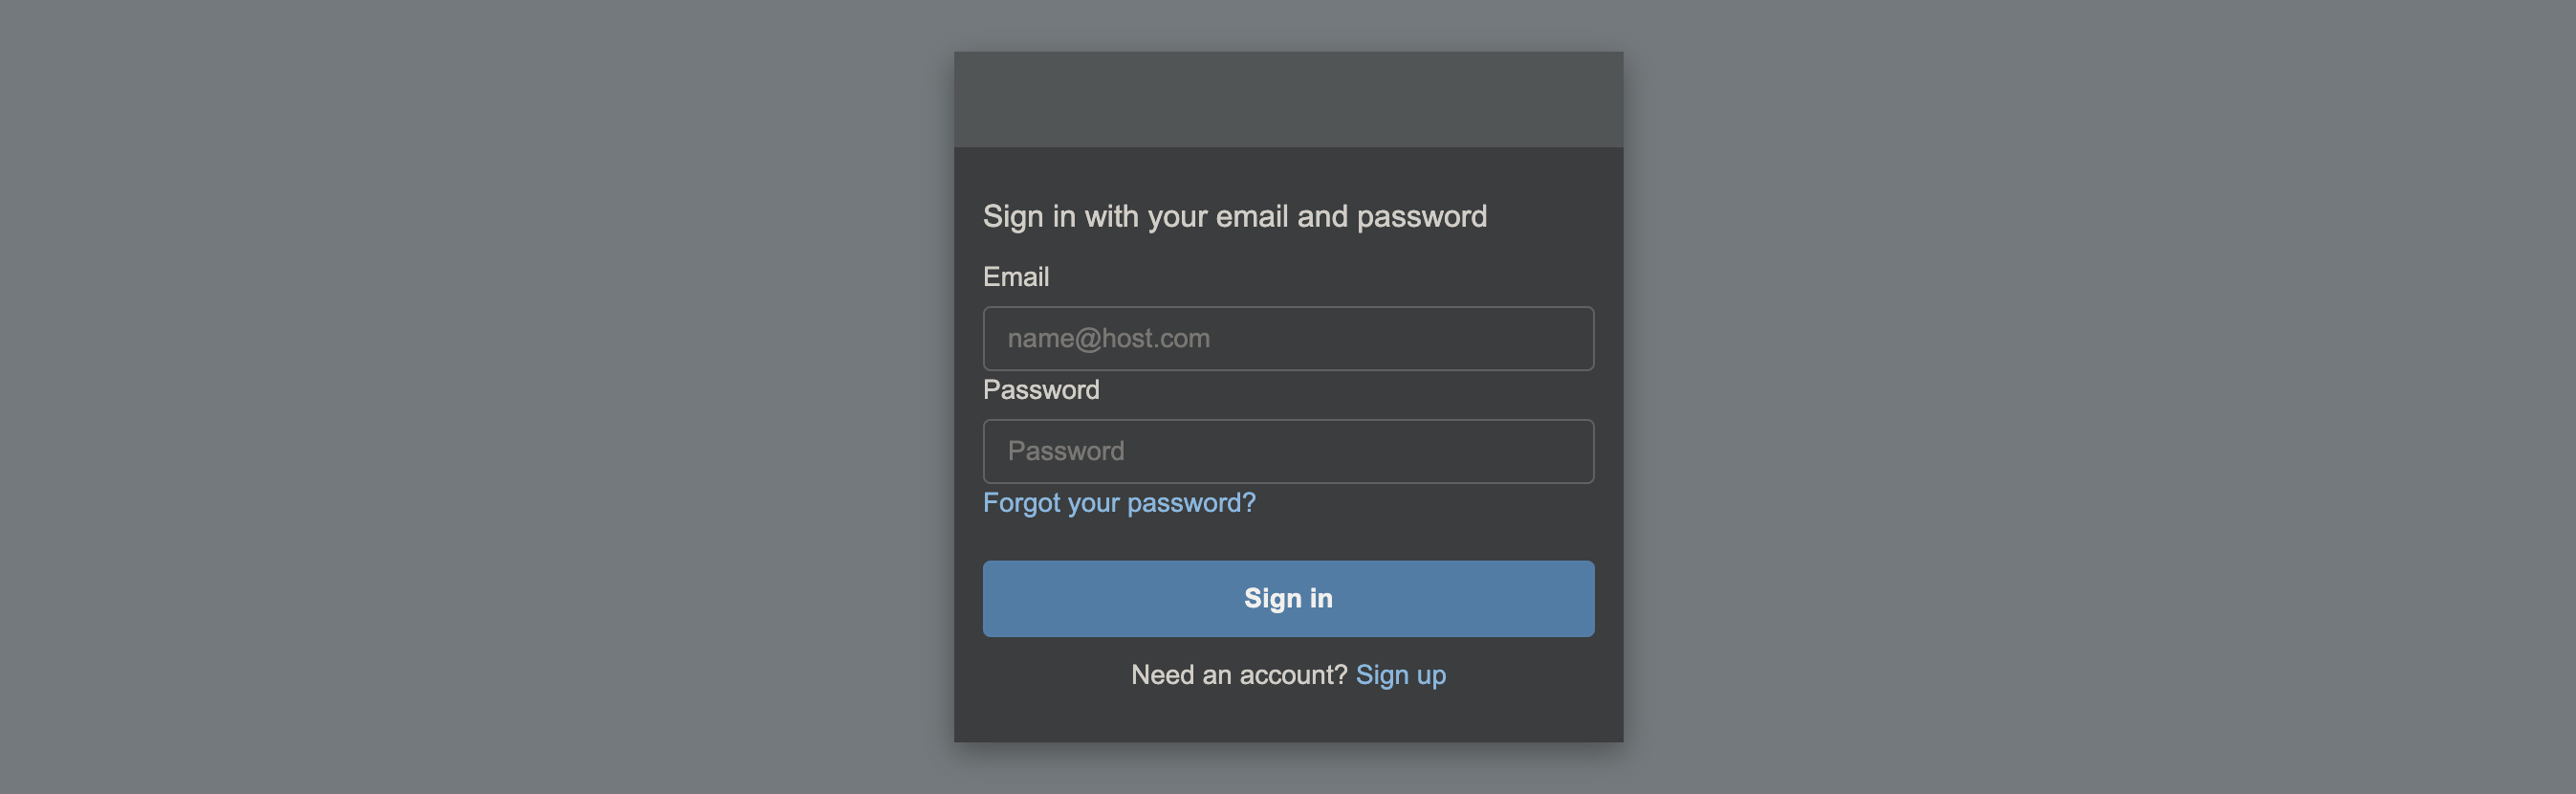This screenshot has width=2576, height=794.
Task: Click the Need an account? text
Action: (x=1239, y=675)
